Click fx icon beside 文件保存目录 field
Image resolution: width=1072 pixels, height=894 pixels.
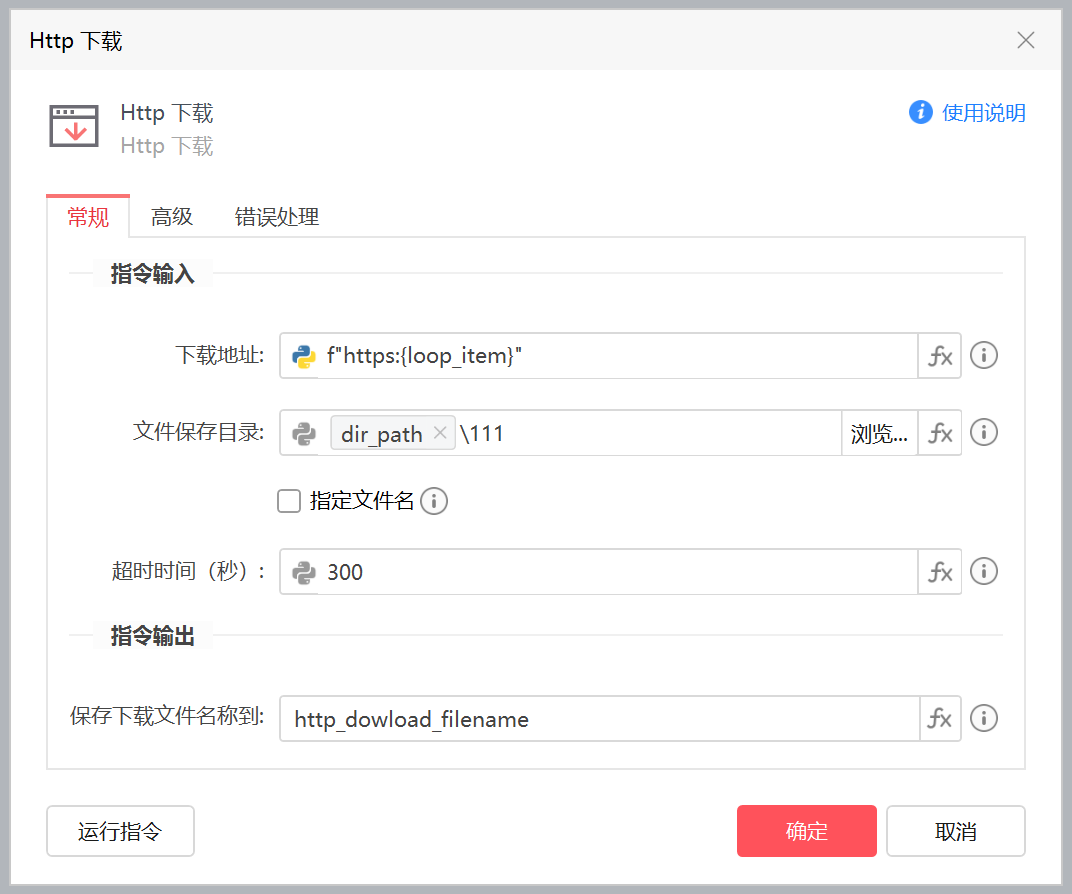point(940,433)
